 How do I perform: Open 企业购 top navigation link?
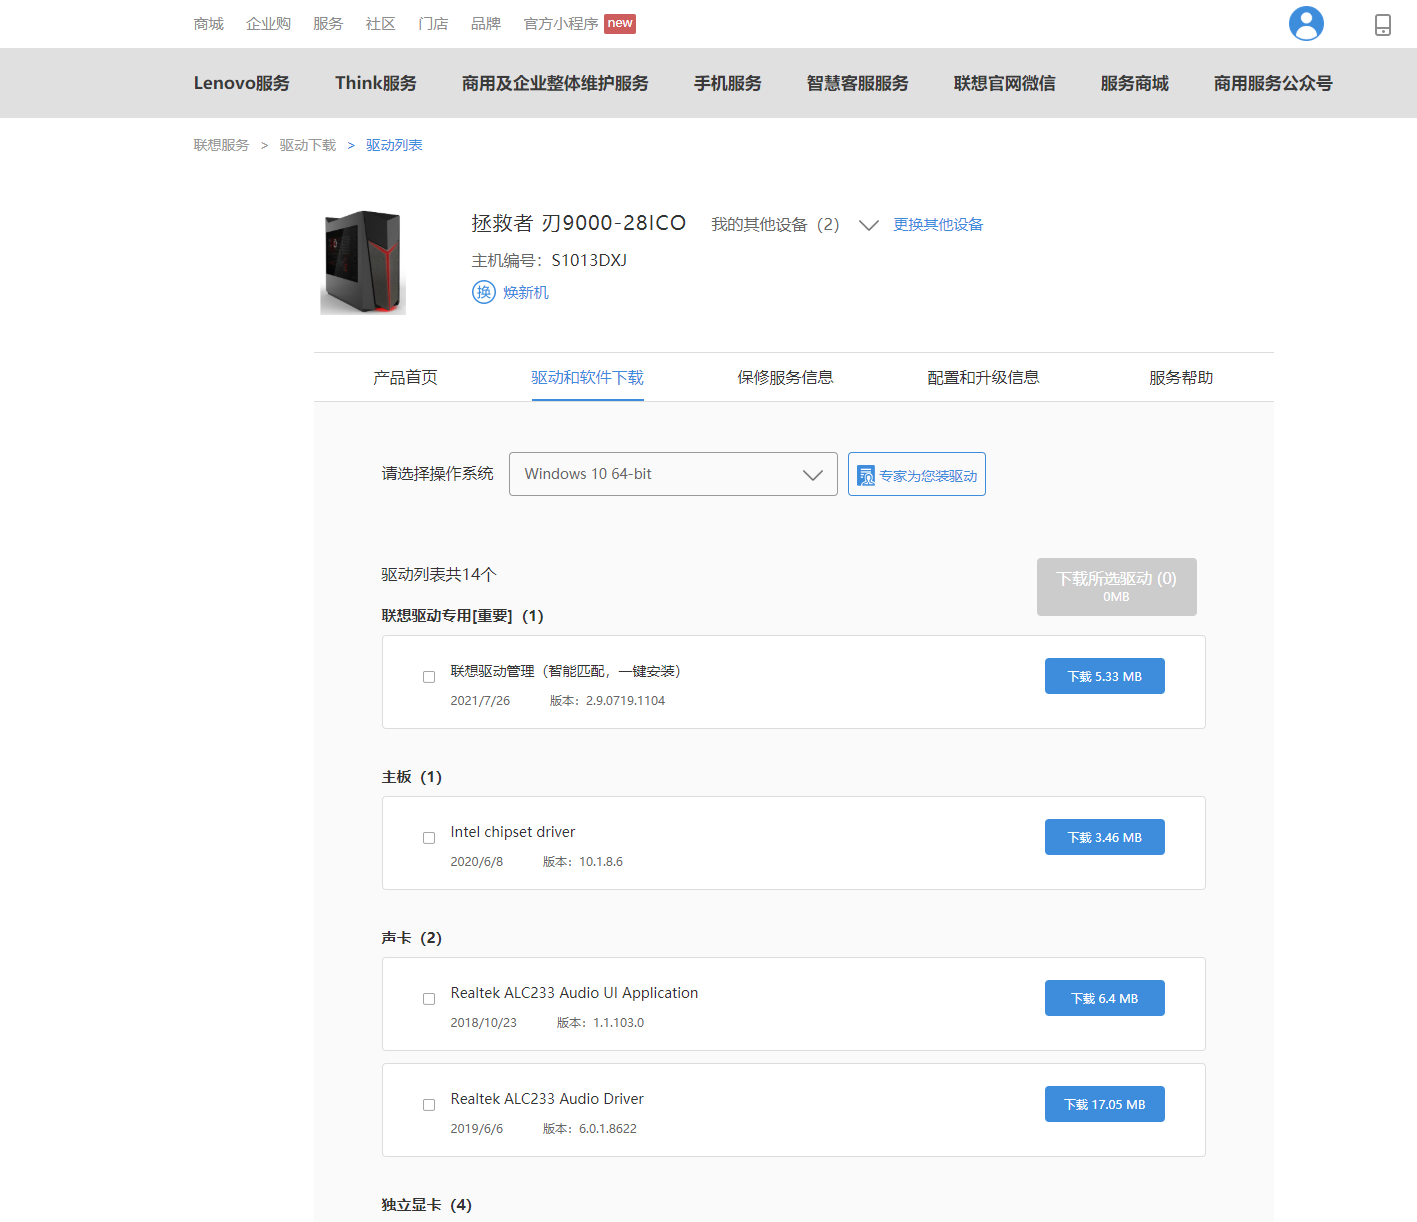pos(268,23)
